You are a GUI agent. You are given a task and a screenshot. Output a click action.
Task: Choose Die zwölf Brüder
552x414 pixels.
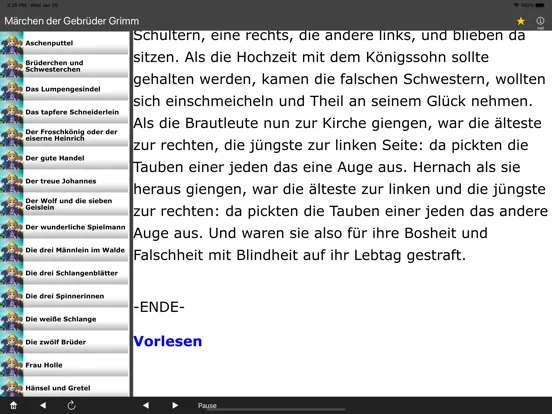coord(65,342)
